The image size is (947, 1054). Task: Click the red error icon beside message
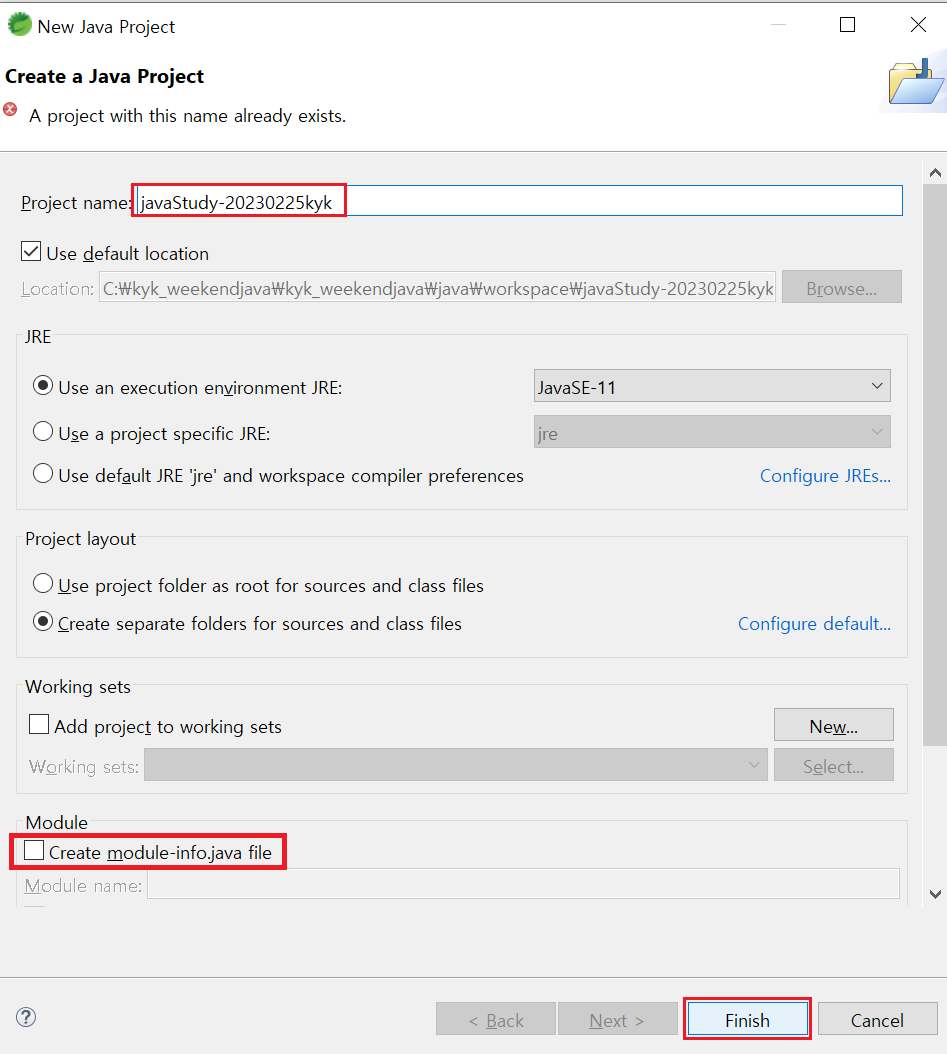[10, 109]
